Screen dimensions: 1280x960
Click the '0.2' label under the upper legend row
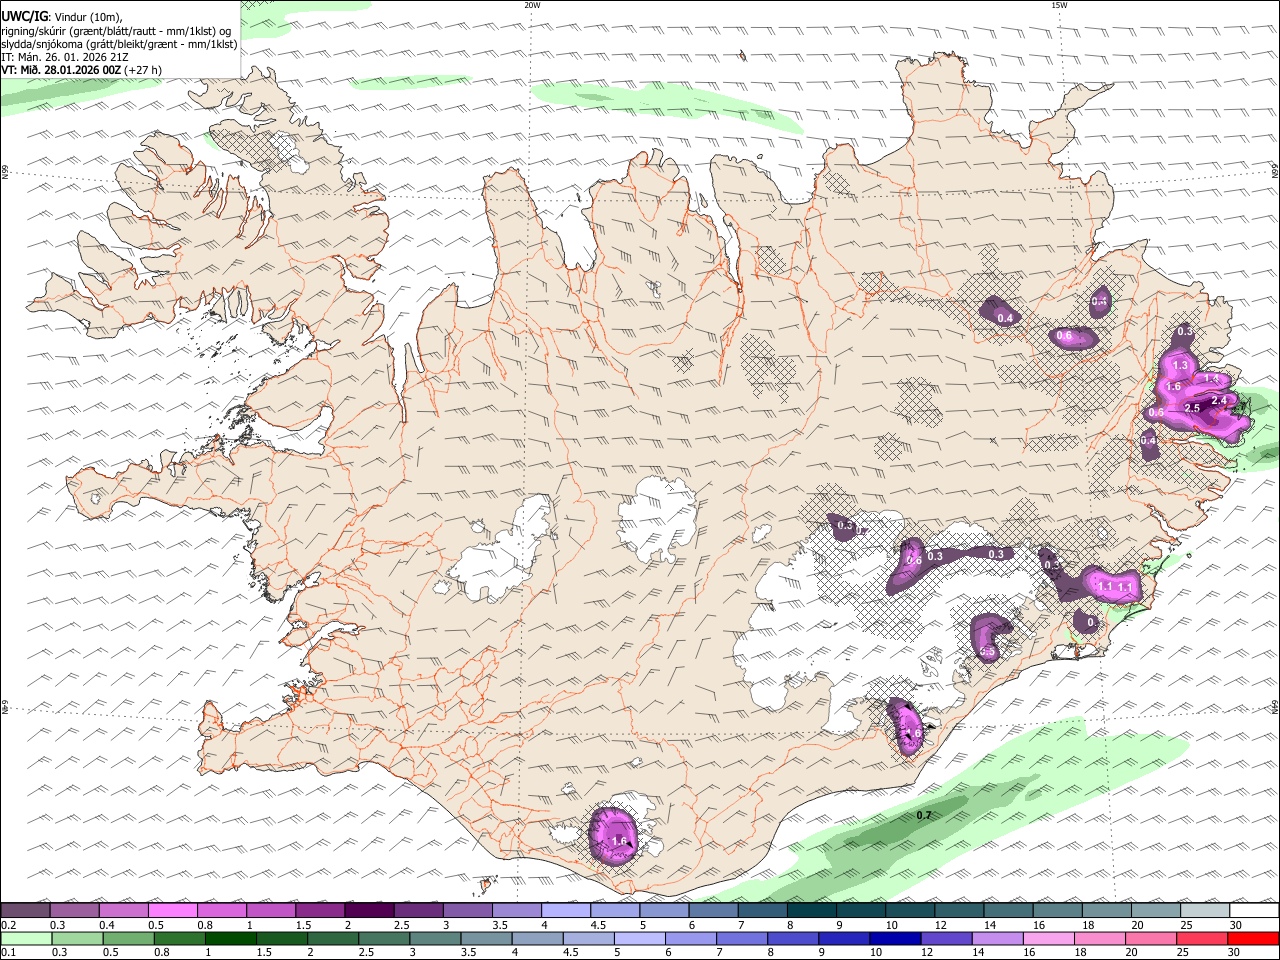[9, 925]
